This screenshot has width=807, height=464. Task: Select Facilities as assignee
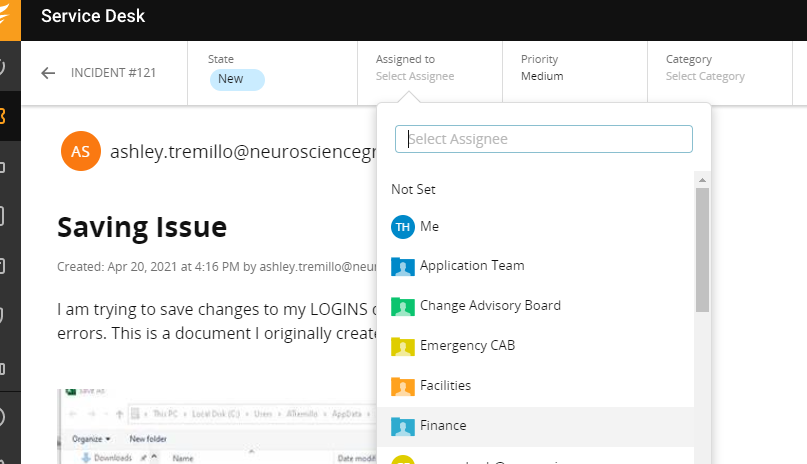click(535, 386)
